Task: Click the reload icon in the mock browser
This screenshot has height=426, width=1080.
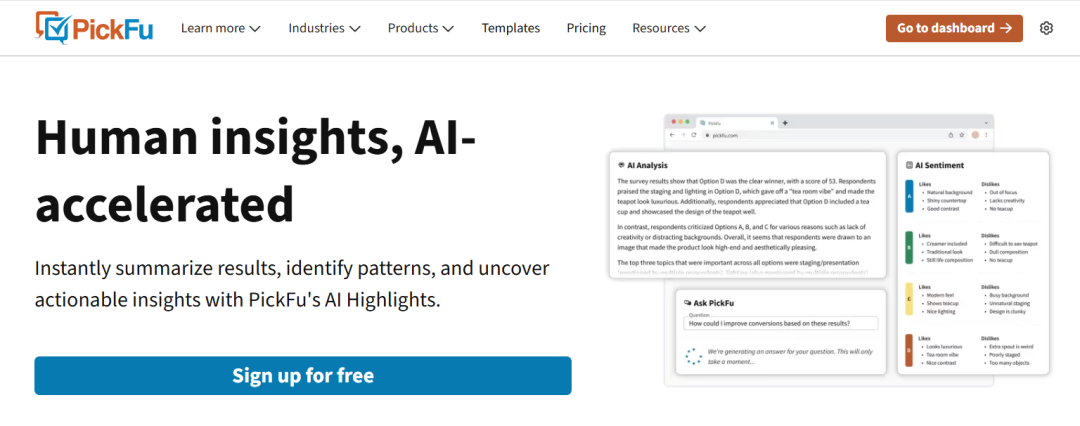Action: [695, 134]
